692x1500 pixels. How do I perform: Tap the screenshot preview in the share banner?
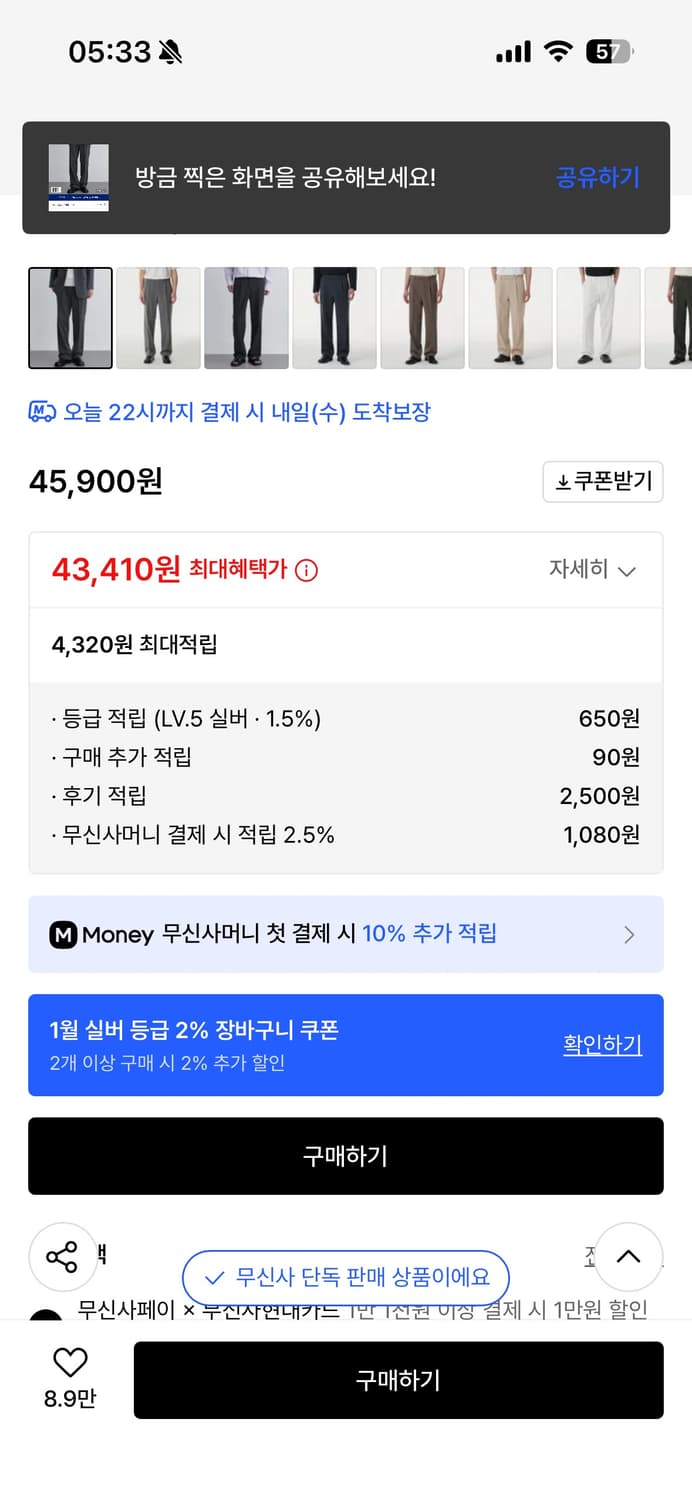pos(79,177)
